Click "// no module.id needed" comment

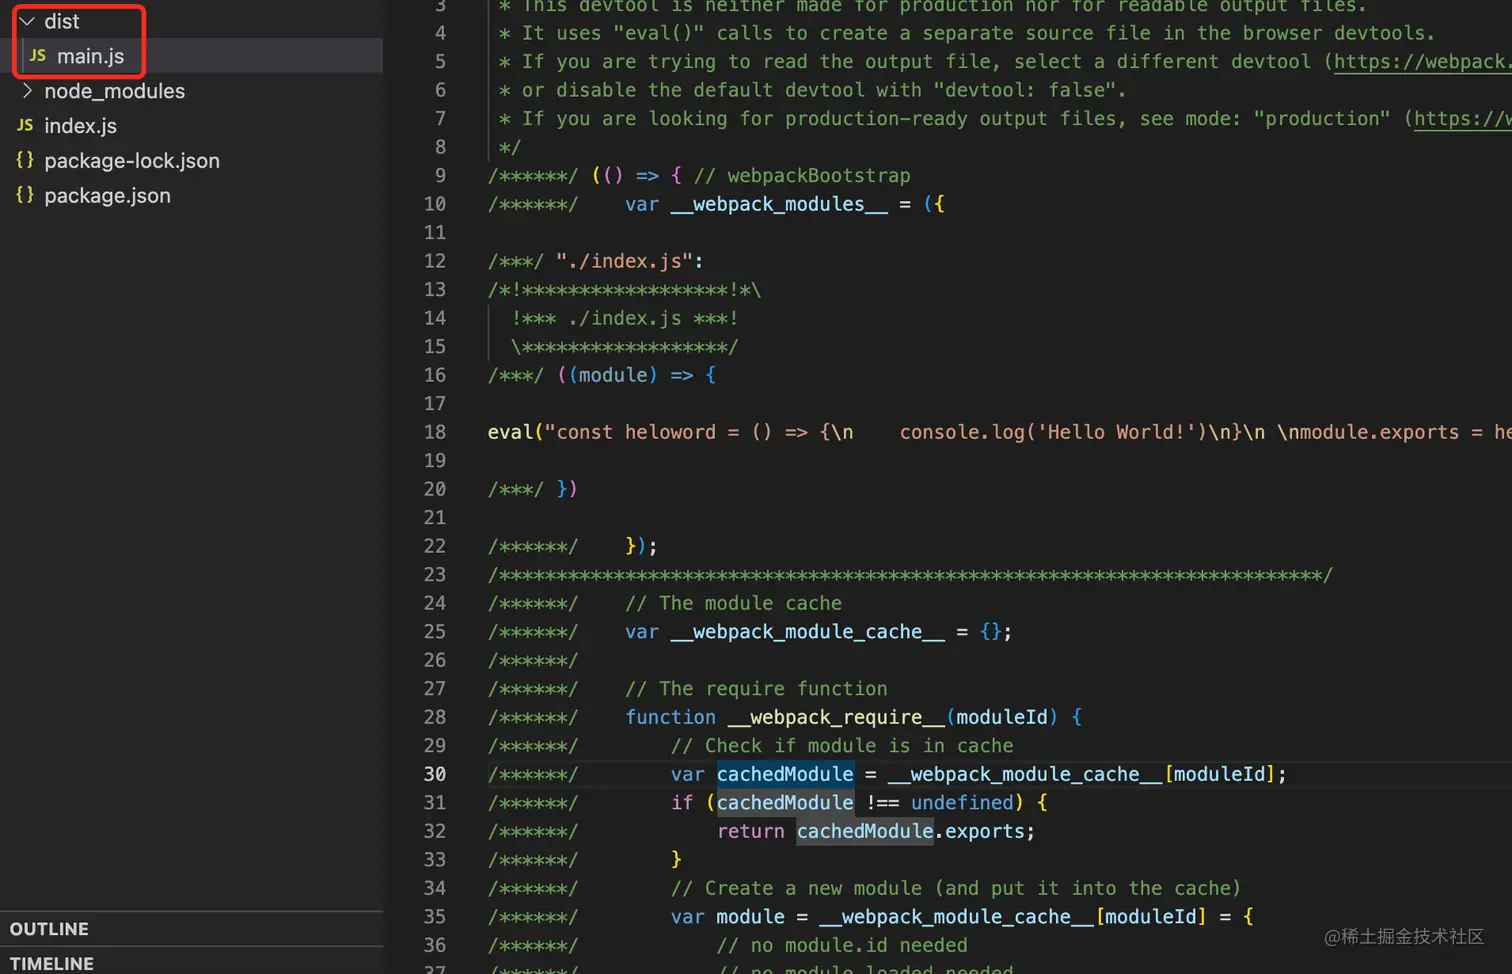point(842,945)
